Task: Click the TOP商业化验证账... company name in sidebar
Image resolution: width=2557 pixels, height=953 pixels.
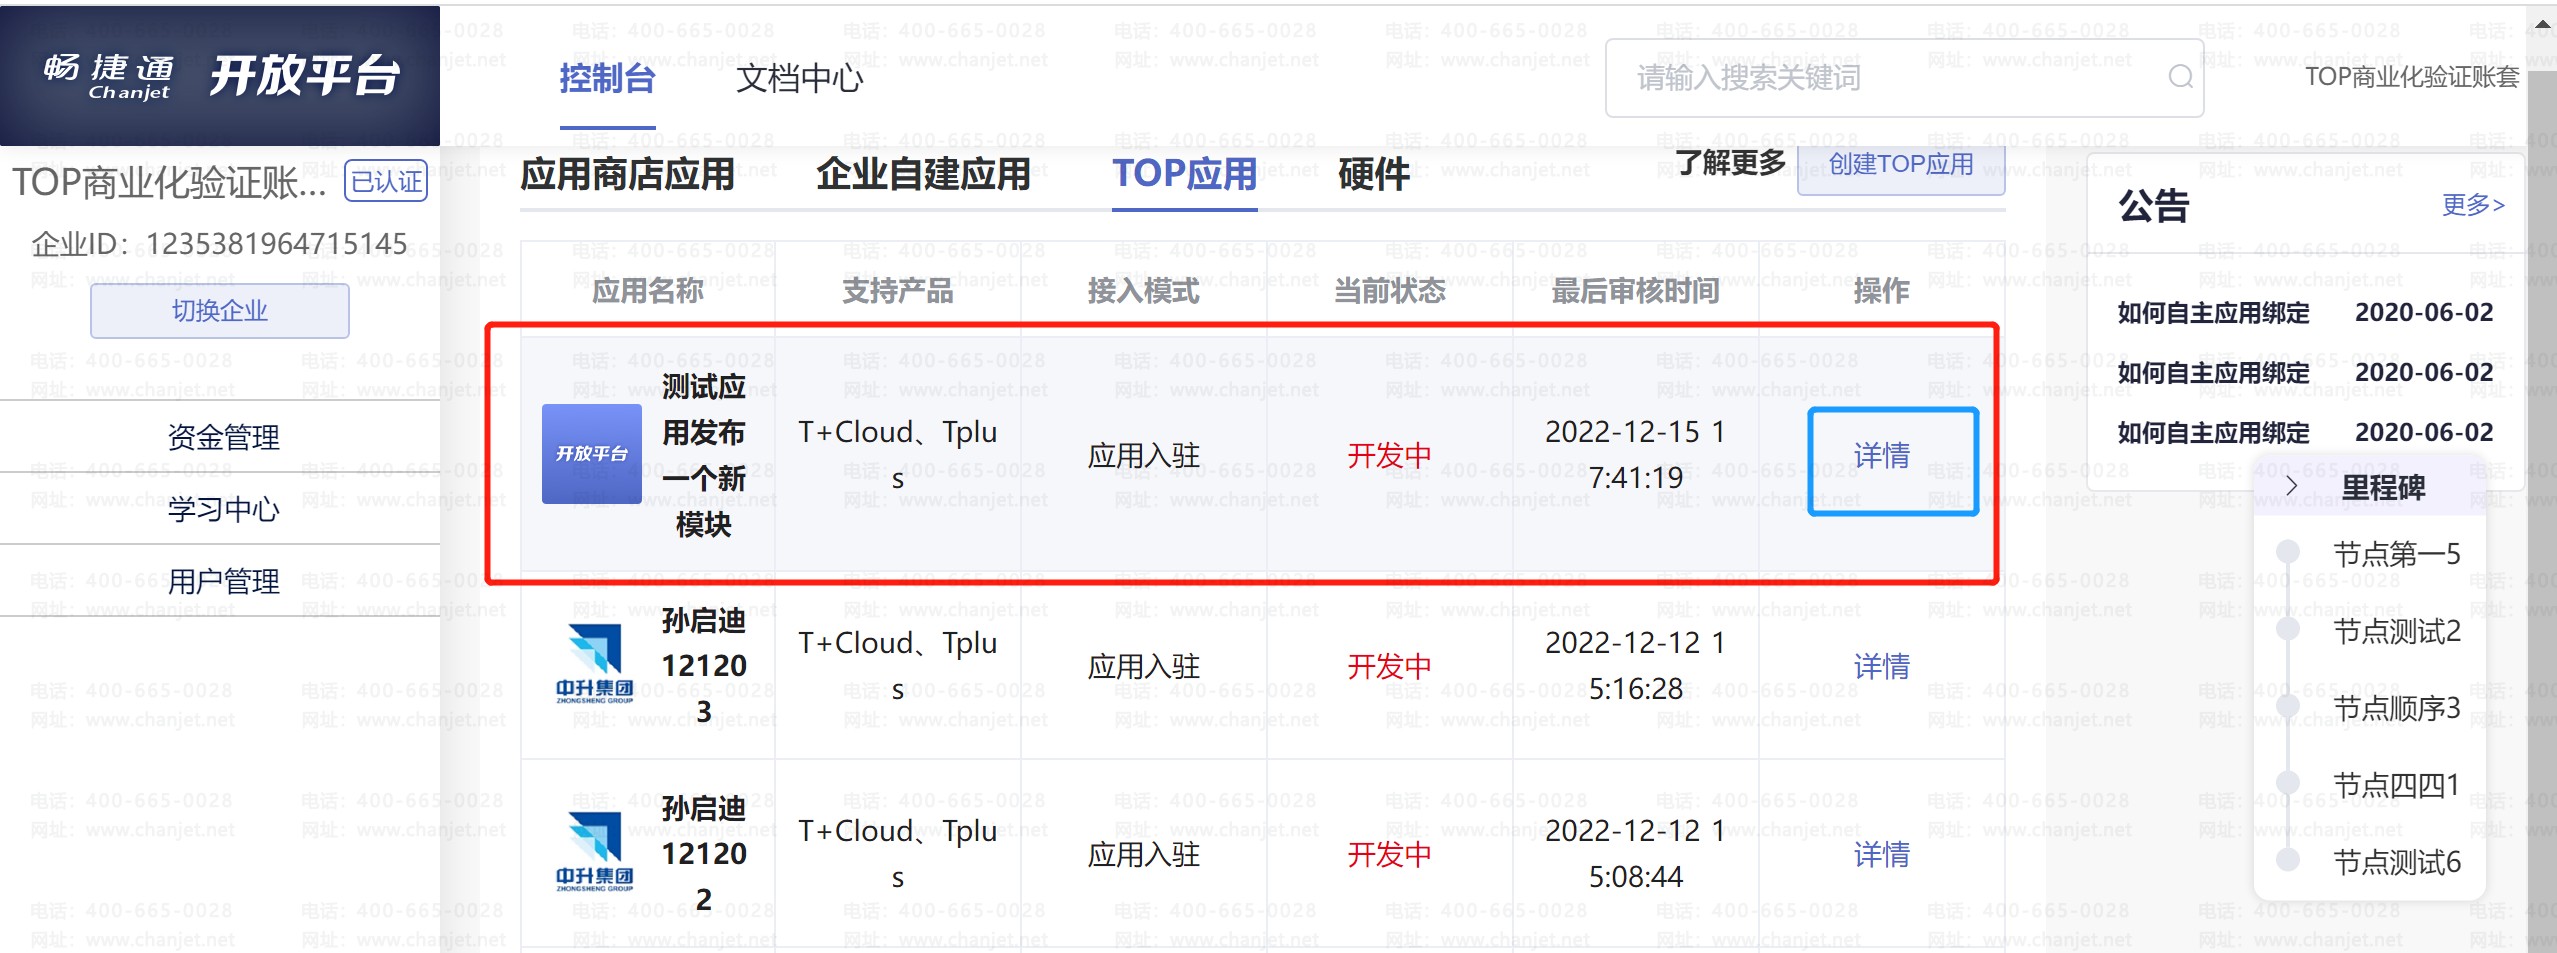Action: (x=170, y=182)
